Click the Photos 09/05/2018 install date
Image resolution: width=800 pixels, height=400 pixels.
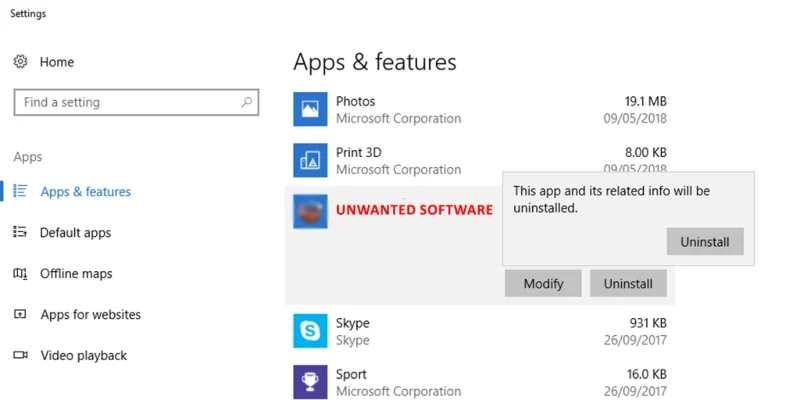point(635,118)
